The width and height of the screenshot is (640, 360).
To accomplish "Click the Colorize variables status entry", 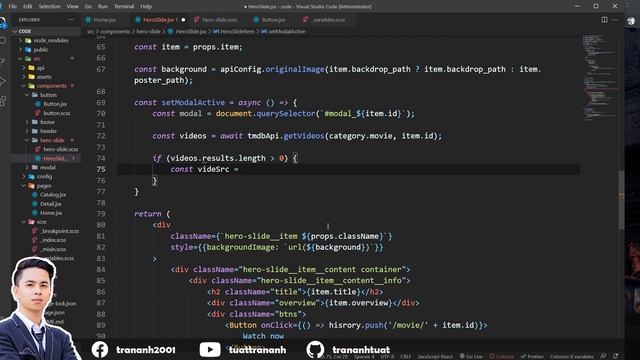I will (x=571, y=356).
